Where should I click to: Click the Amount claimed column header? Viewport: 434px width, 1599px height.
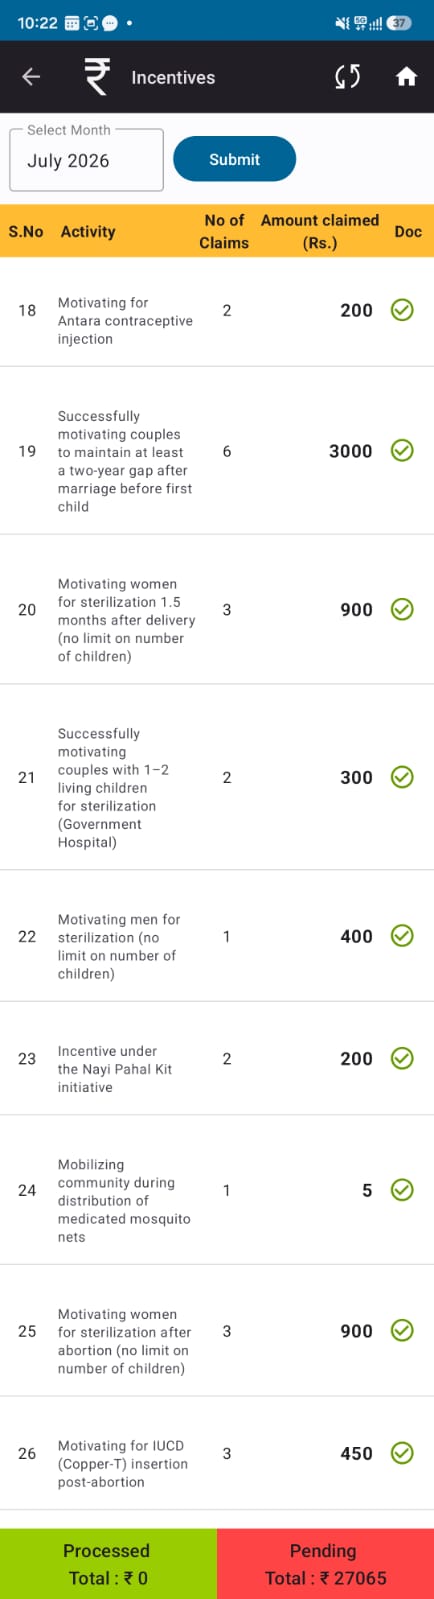pyautogui.click(x=320, y=231)
